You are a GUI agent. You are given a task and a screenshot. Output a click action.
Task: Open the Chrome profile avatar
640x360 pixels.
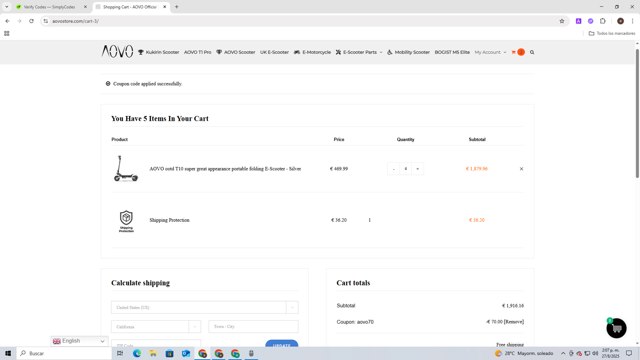pos(620,21)
